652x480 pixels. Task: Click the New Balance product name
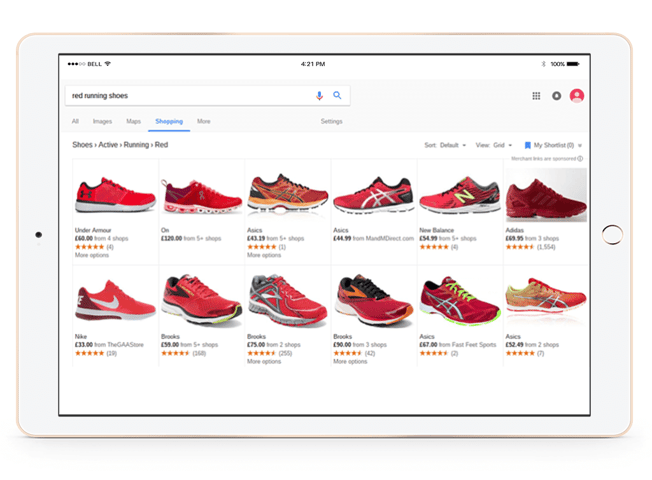point(437,230)
